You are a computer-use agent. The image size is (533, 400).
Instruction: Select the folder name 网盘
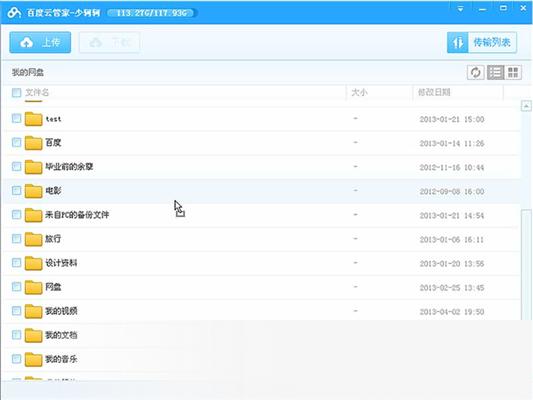[53, 287]
